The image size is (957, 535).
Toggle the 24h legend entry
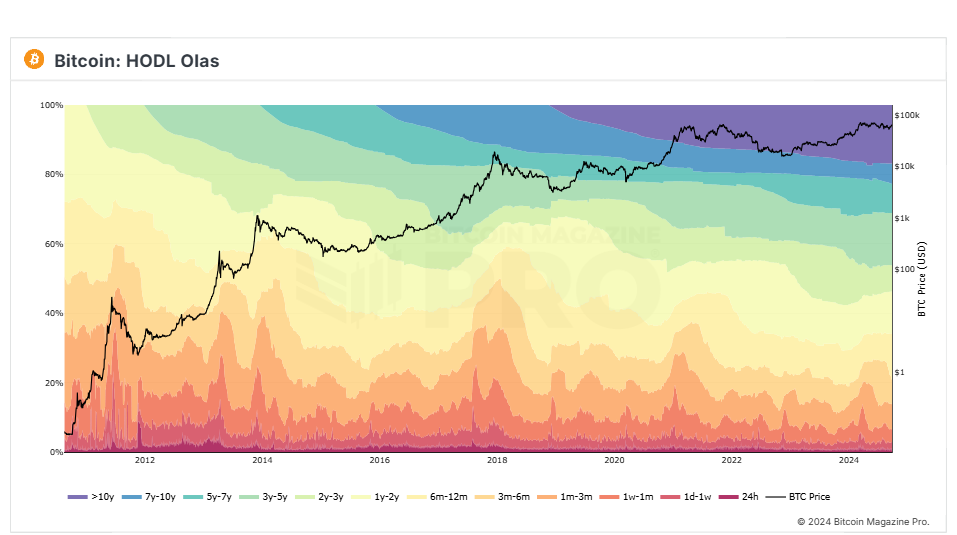coord(739,497)
